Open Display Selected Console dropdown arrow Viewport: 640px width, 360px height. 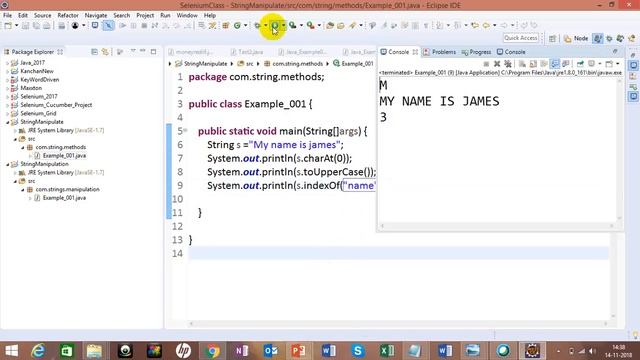[x=600, y=64]
